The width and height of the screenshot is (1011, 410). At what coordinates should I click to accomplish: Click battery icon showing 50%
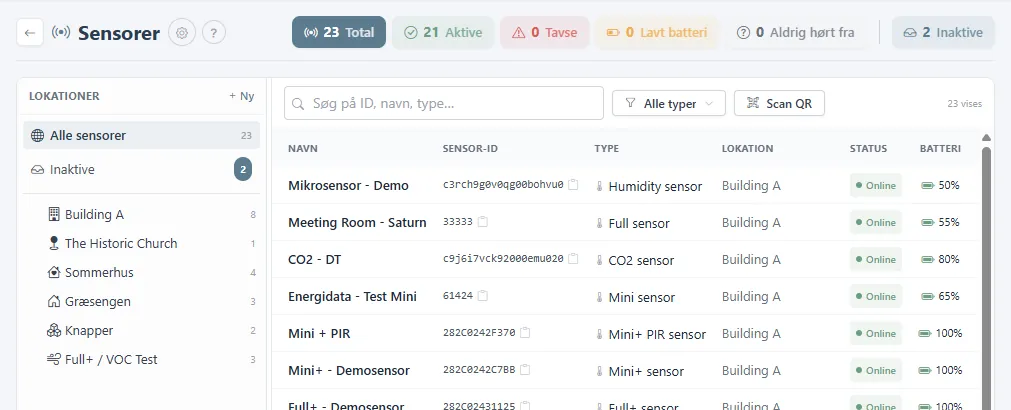pyautogui.click(x=928, y=186)
